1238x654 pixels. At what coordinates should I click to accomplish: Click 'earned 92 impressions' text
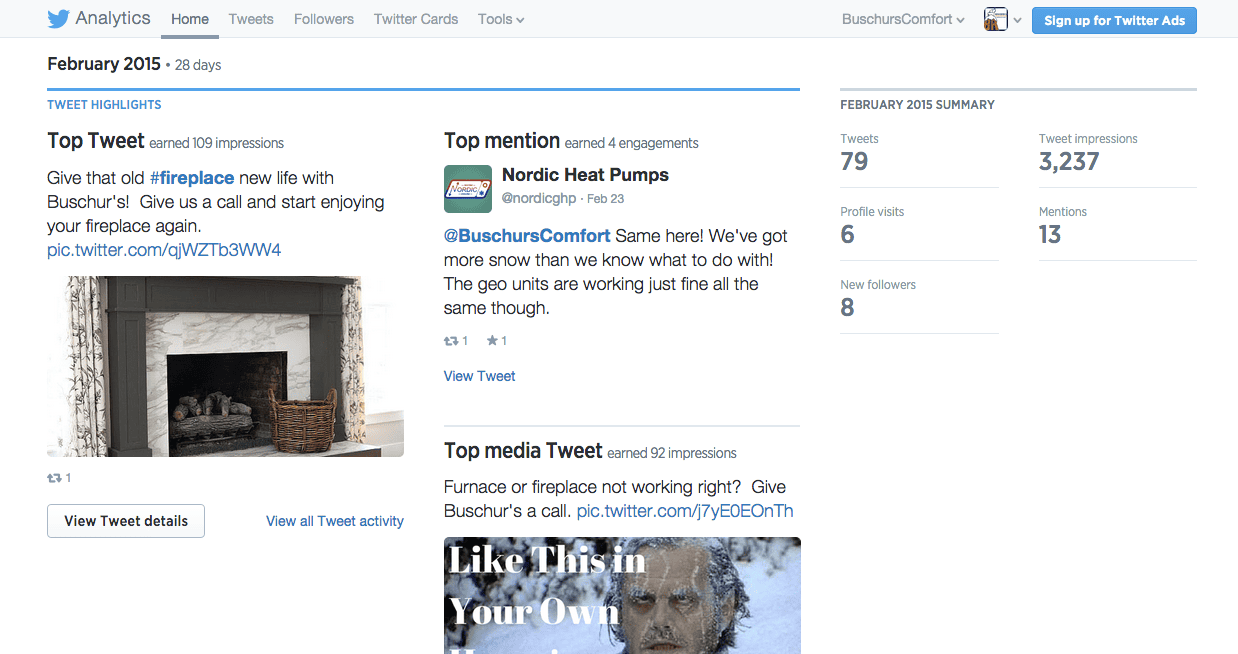tap(672, 453)
